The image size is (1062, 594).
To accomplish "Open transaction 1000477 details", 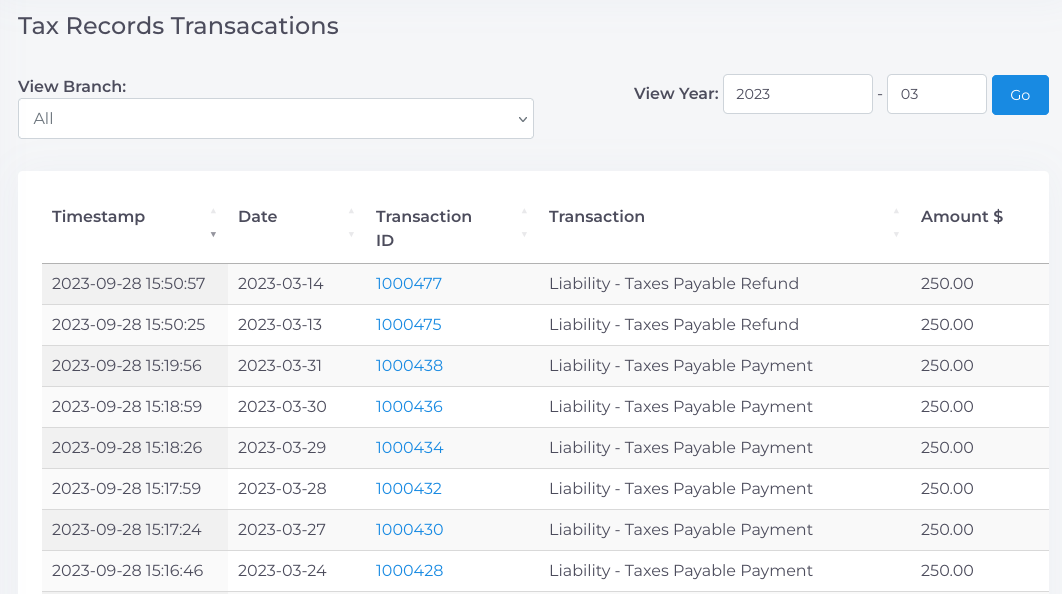I will click(x=408, y=283).
